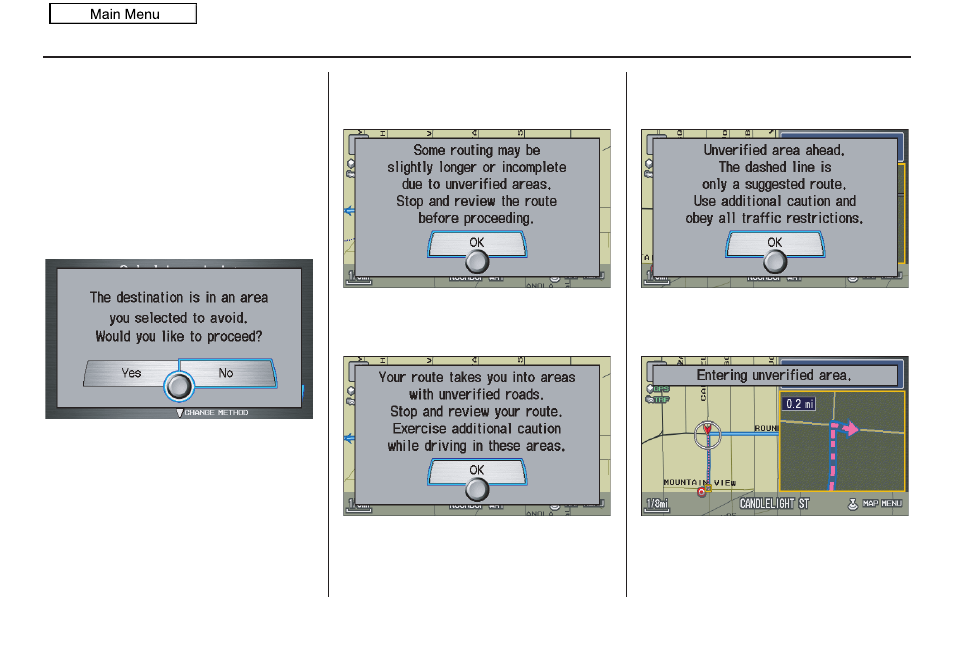Click OK under 'Some routing may be' message
The width and height of the screenshot is (954, 652).
click(x=477, y=243)
